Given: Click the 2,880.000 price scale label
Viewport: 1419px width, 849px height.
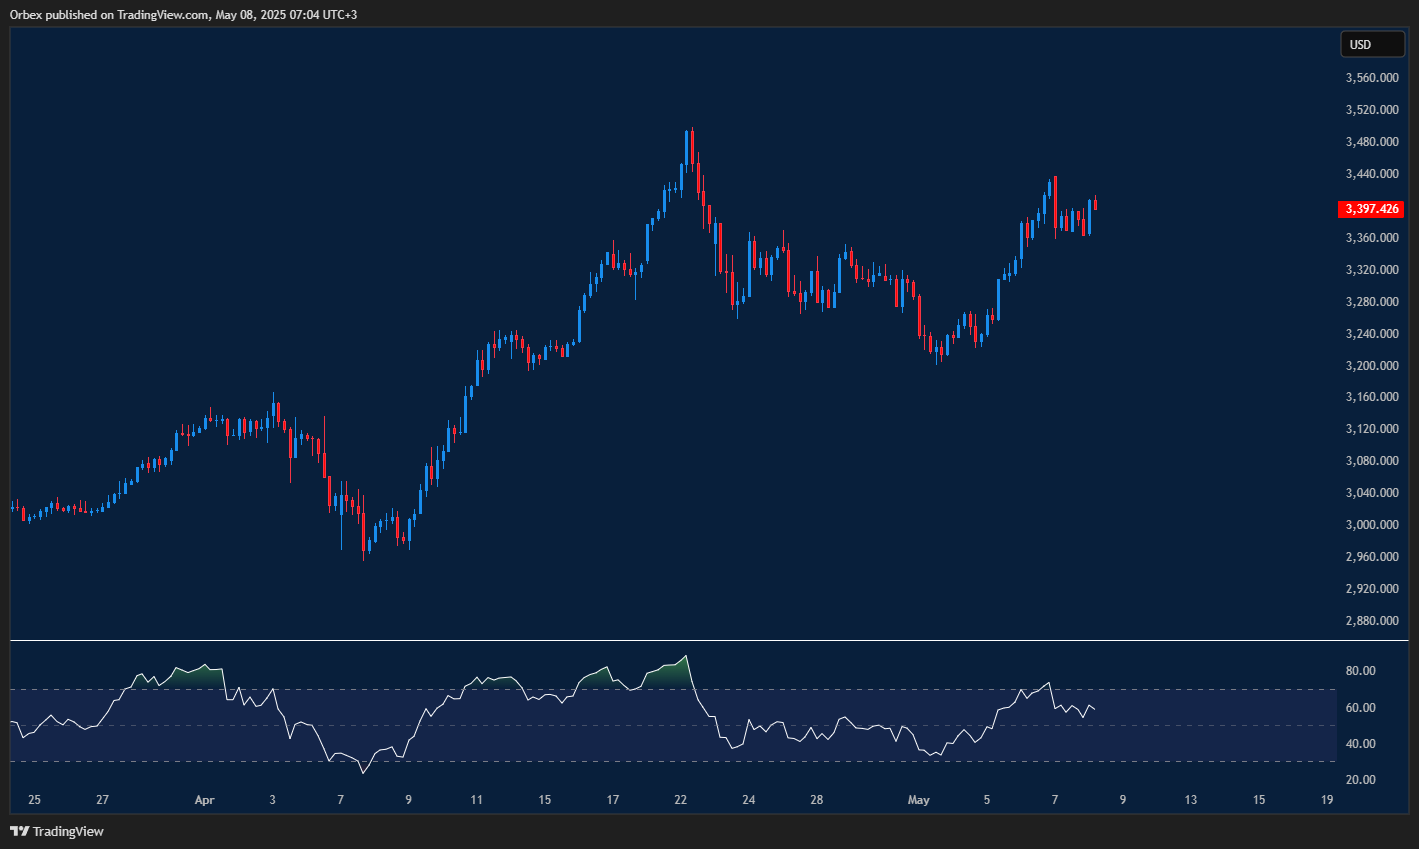Looking at the screenshot, I should click(x=1371, y=621).
